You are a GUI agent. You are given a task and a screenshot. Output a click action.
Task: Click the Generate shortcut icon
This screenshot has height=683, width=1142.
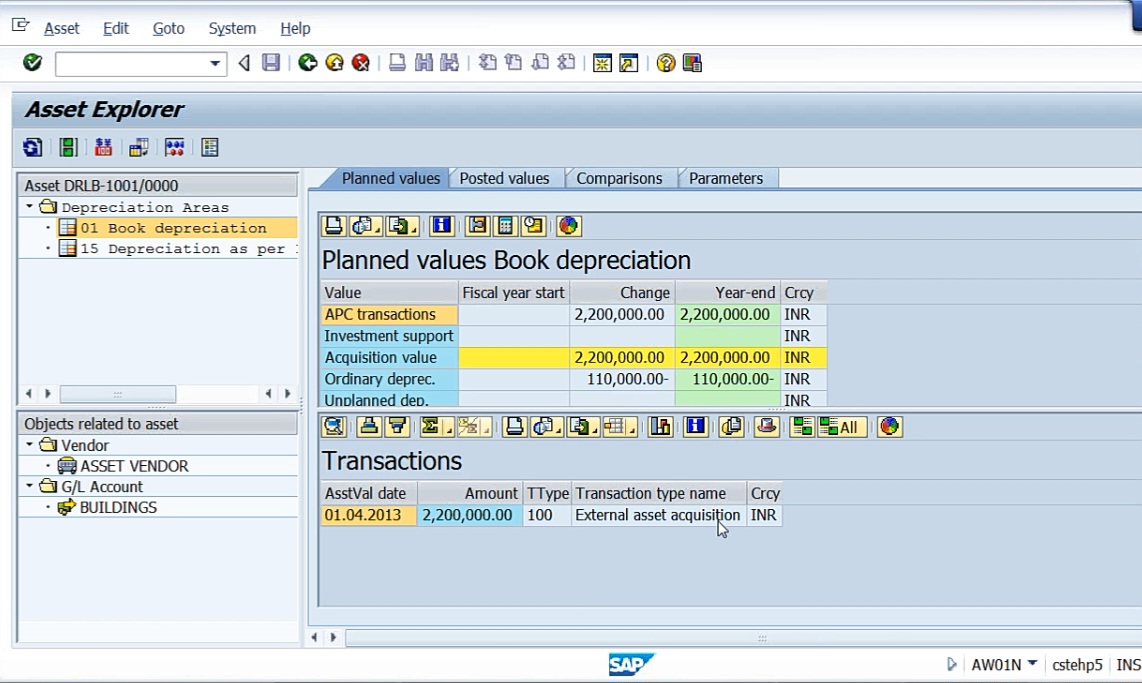[x=629, y=63]
